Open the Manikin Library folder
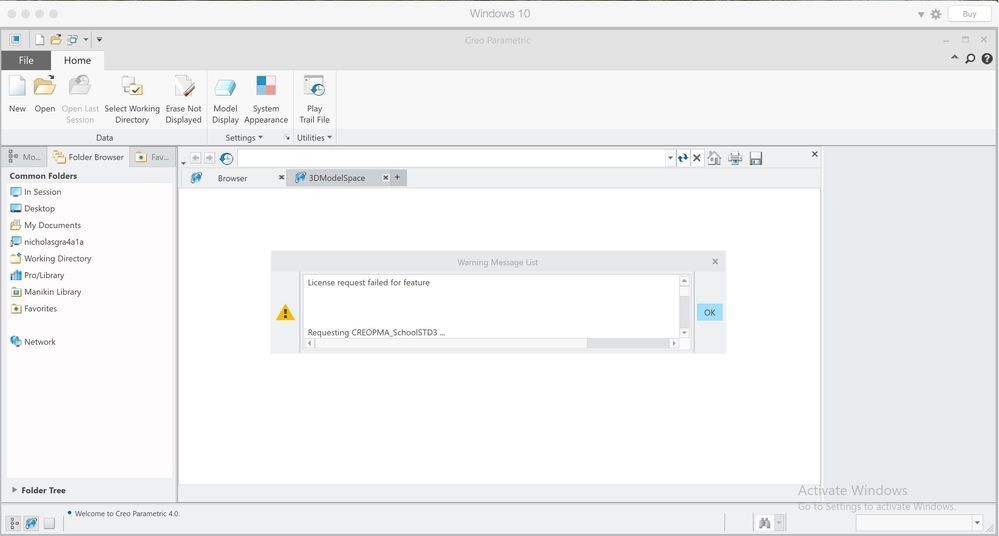 coord(46,291)
